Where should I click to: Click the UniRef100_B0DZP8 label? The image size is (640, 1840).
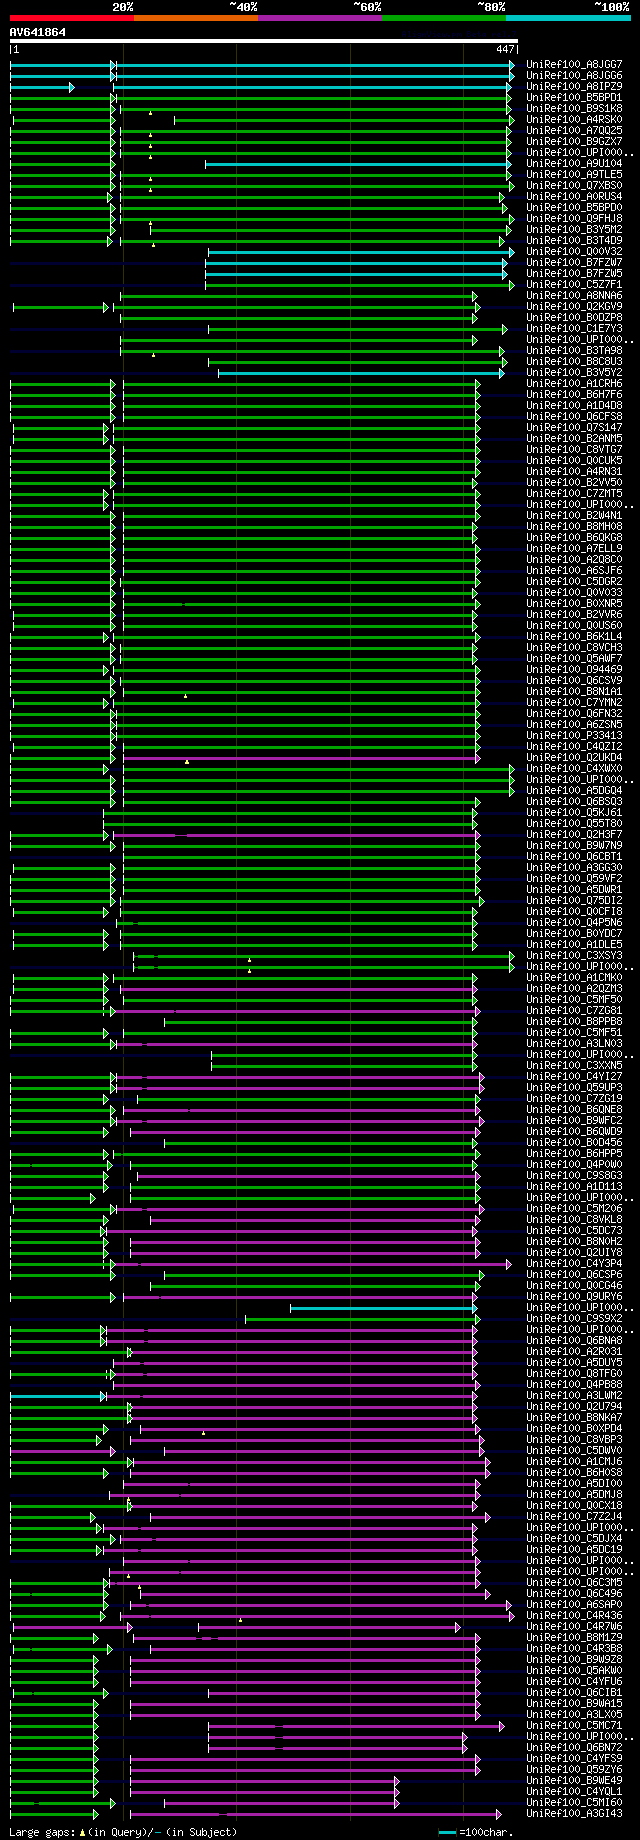pos(574,318)
